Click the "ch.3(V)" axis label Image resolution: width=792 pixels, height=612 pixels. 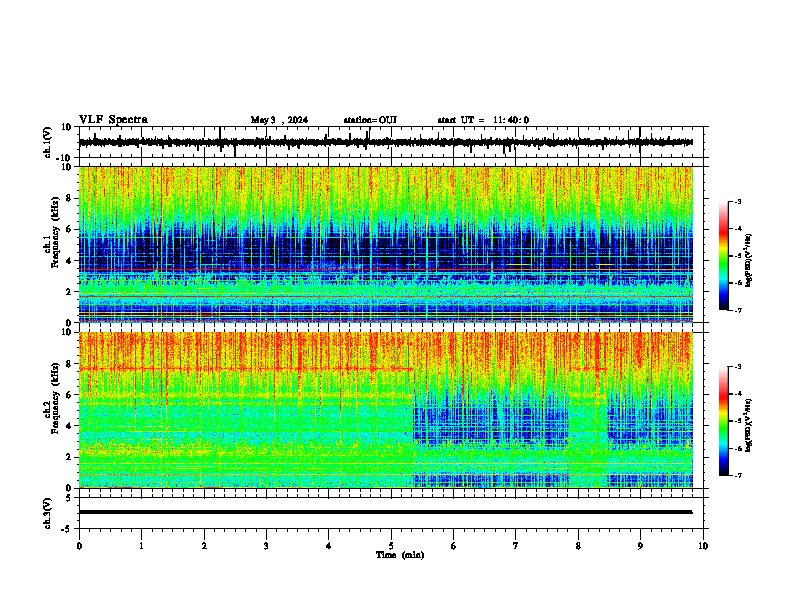pyautogui.click(x=48, y=514)
